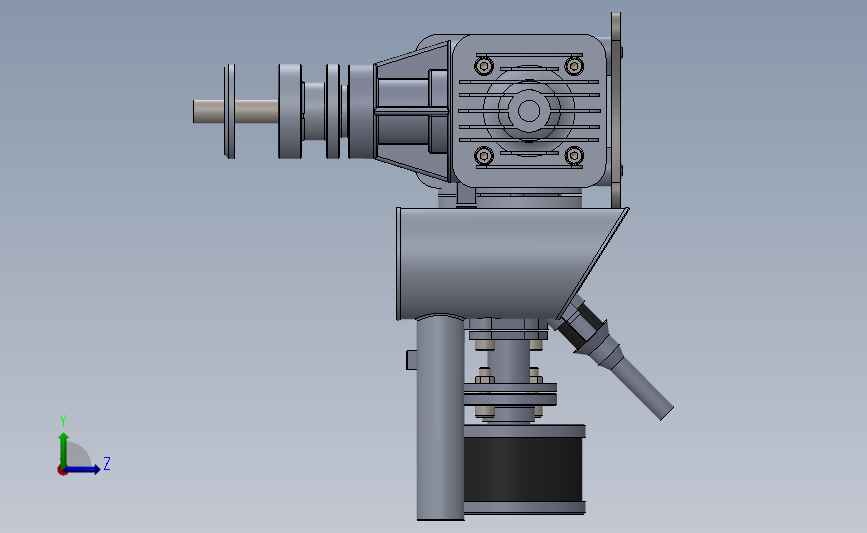This screenshot has height=533, width=867.
Task: Select the tapered cone adapter beside the gearbox
Action: pos(412,111)
